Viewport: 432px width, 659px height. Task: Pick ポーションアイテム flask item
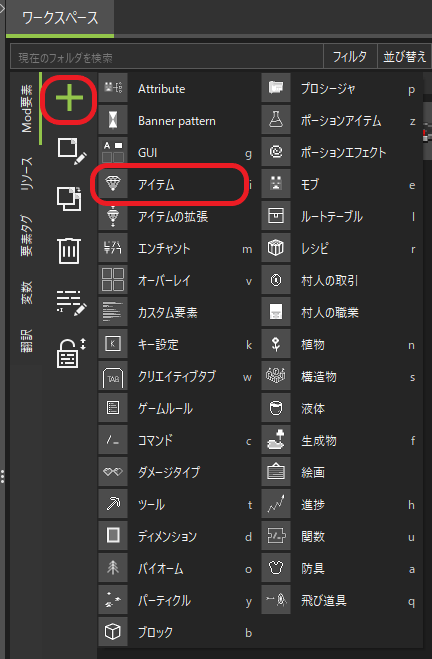tap(340, 121)
